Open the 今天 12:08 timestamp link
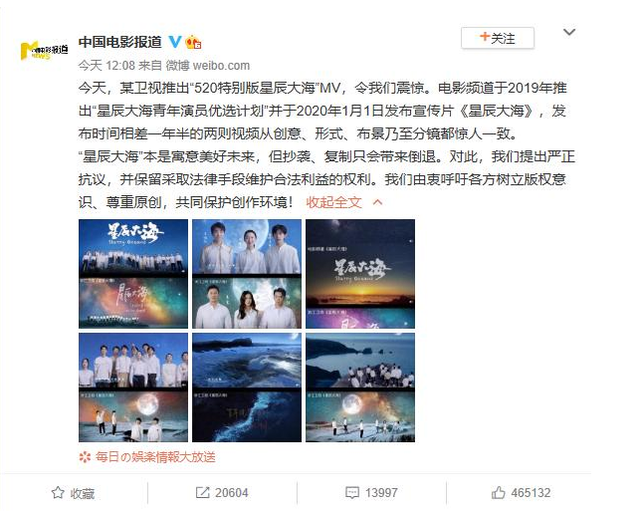This screenshot has height=512, width=640. click(x=107, y=65)
